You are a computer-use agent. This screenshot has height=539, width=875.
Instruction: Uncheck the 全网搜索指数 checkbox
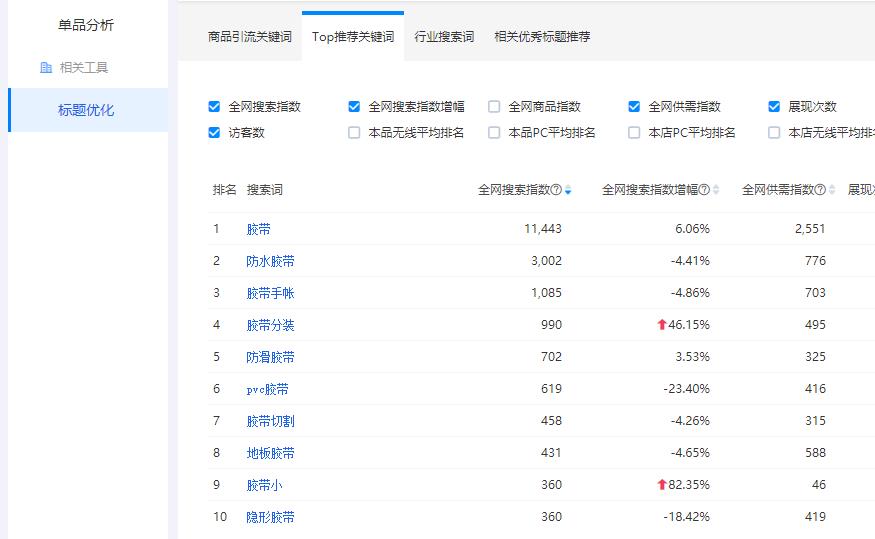point(214,107)
